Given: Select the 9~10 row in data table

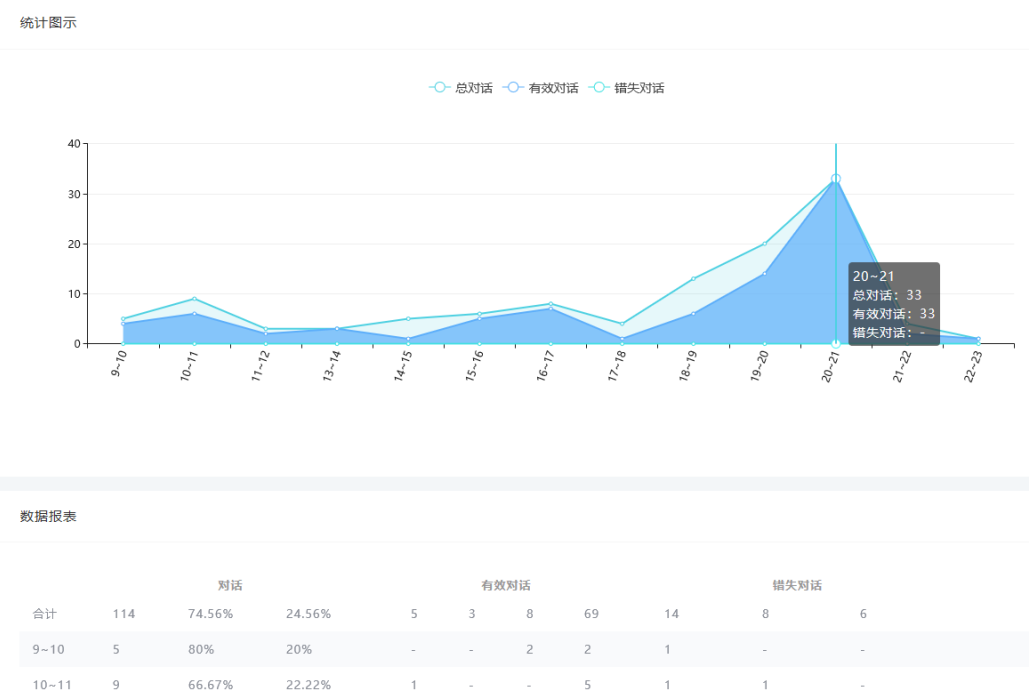Looking at the screenshot, I should click(49, 649).
